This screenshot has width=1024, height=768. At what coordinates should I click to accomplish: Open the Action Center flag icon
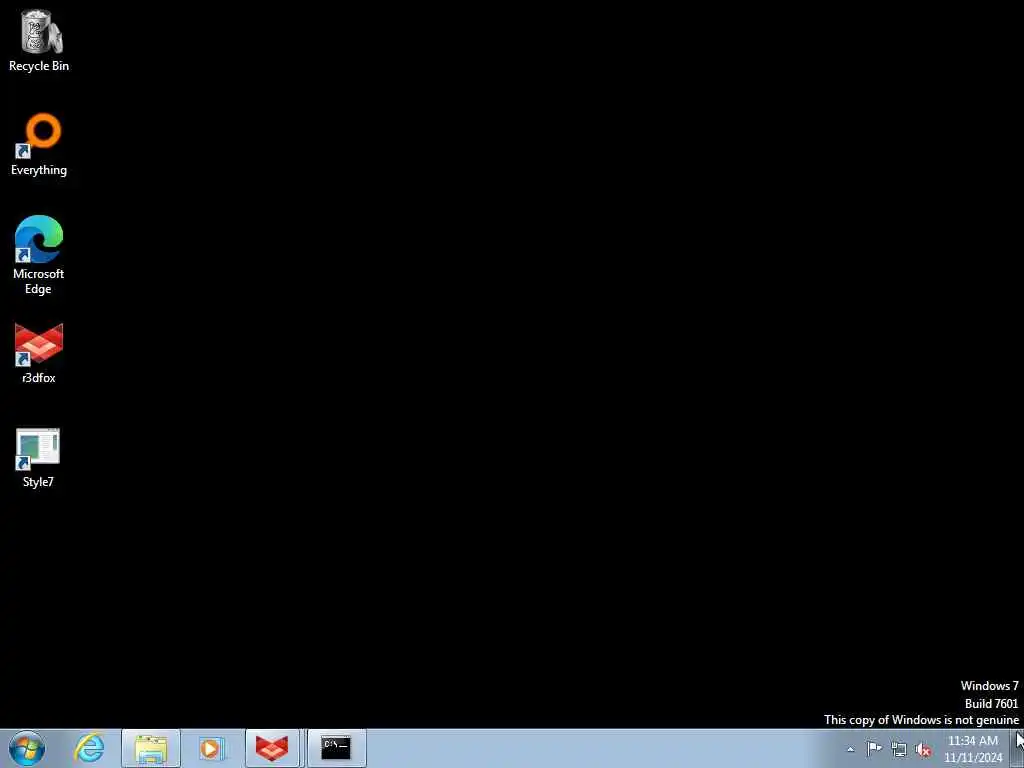point(874,749)
